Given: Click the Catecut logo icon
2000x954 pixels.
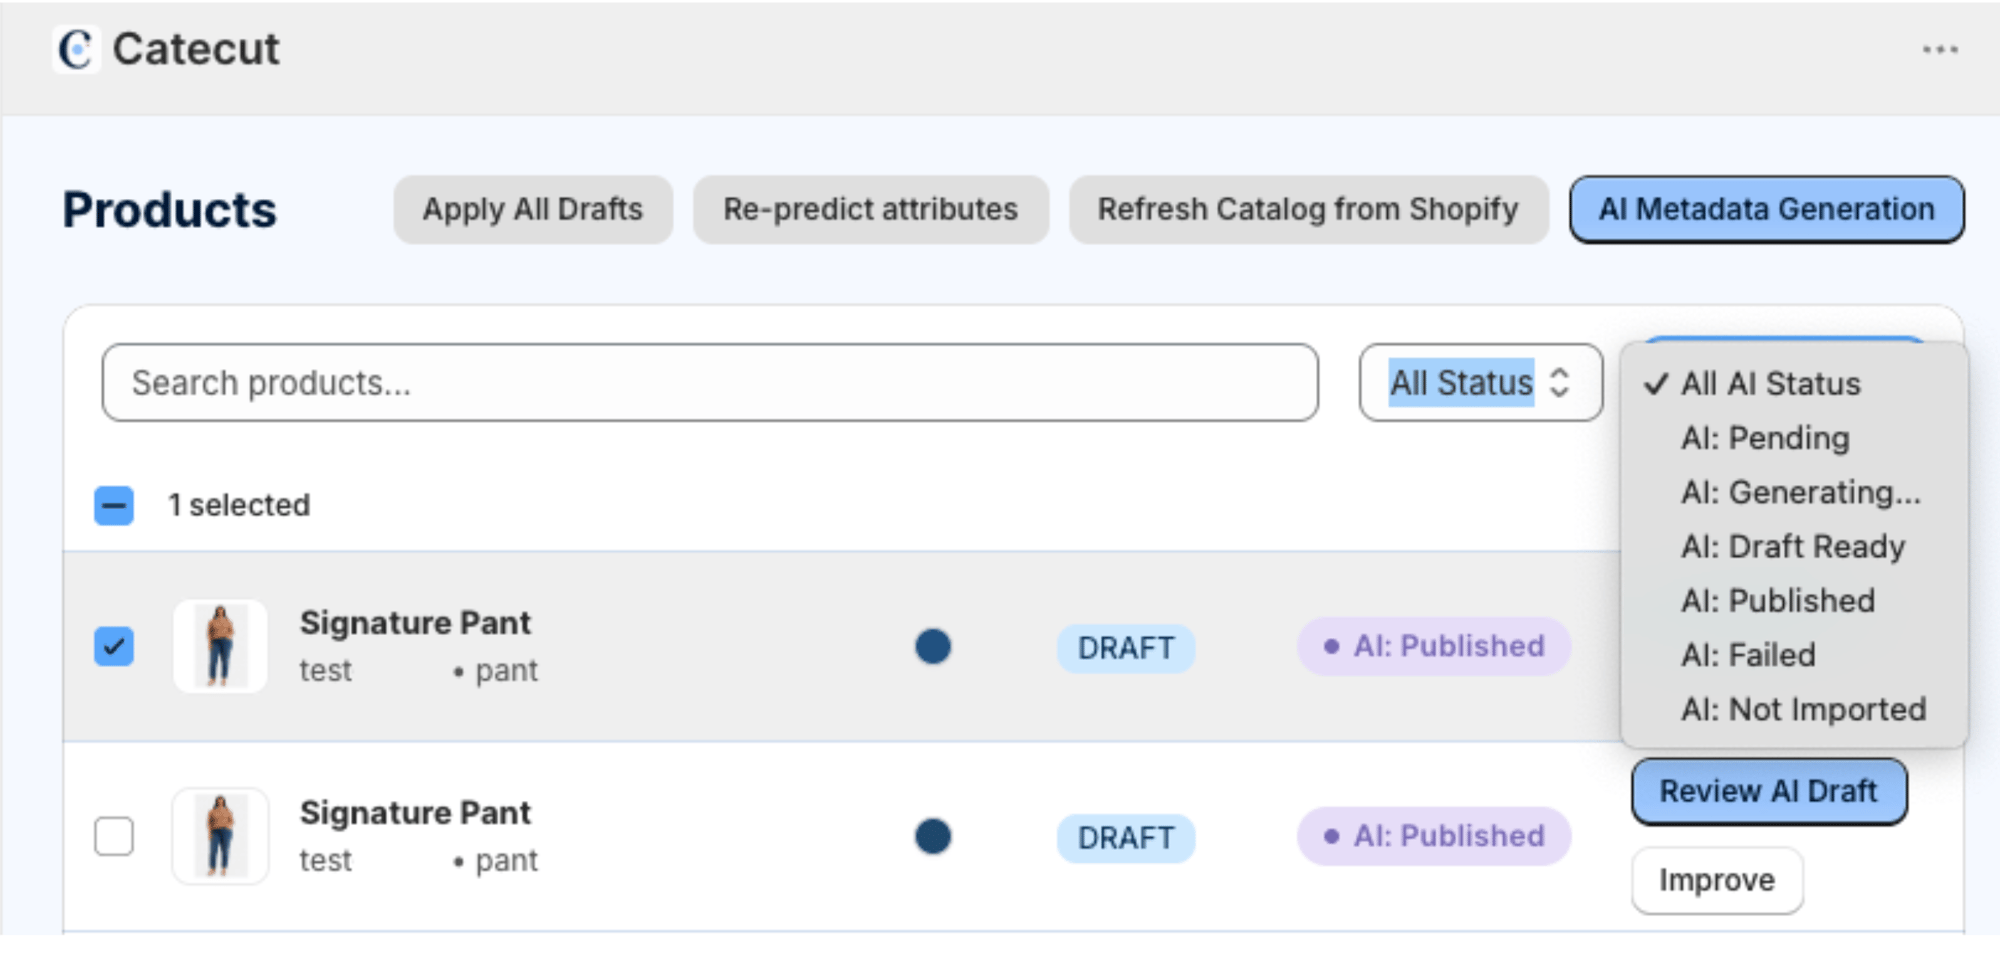Looking at the screenshot, I should [76, 49].
